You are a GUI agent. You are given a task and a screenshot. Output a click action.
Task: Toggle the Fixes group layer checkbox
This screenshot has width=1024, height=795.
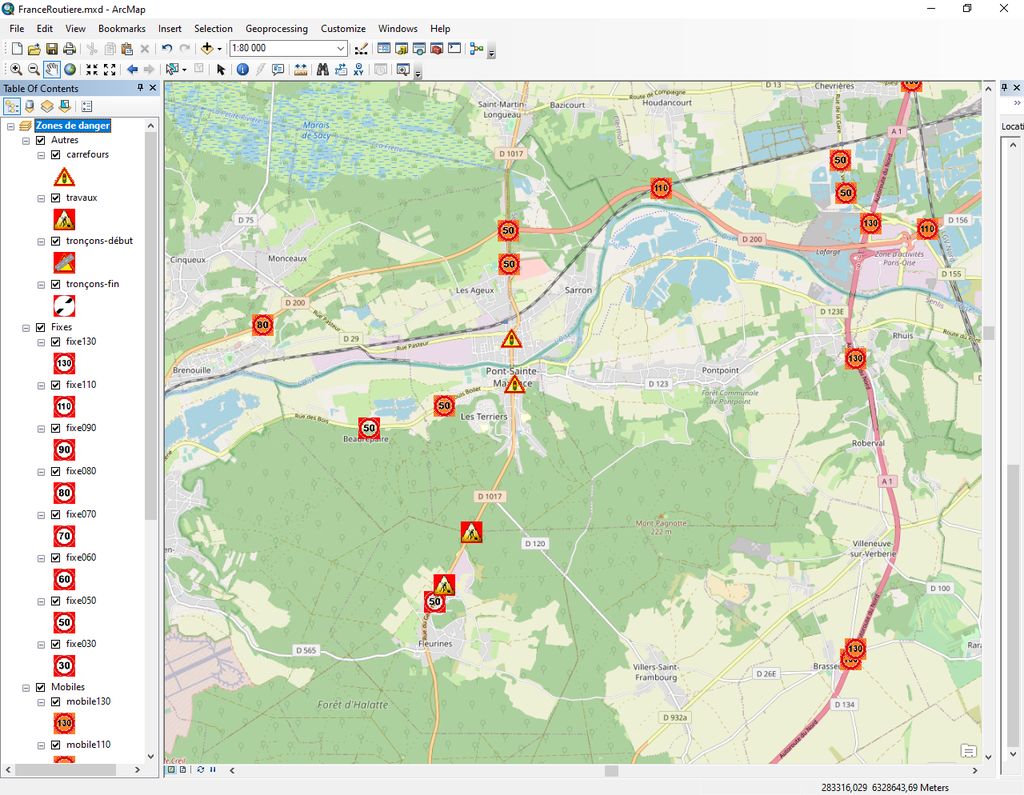(x=40, y=327)
